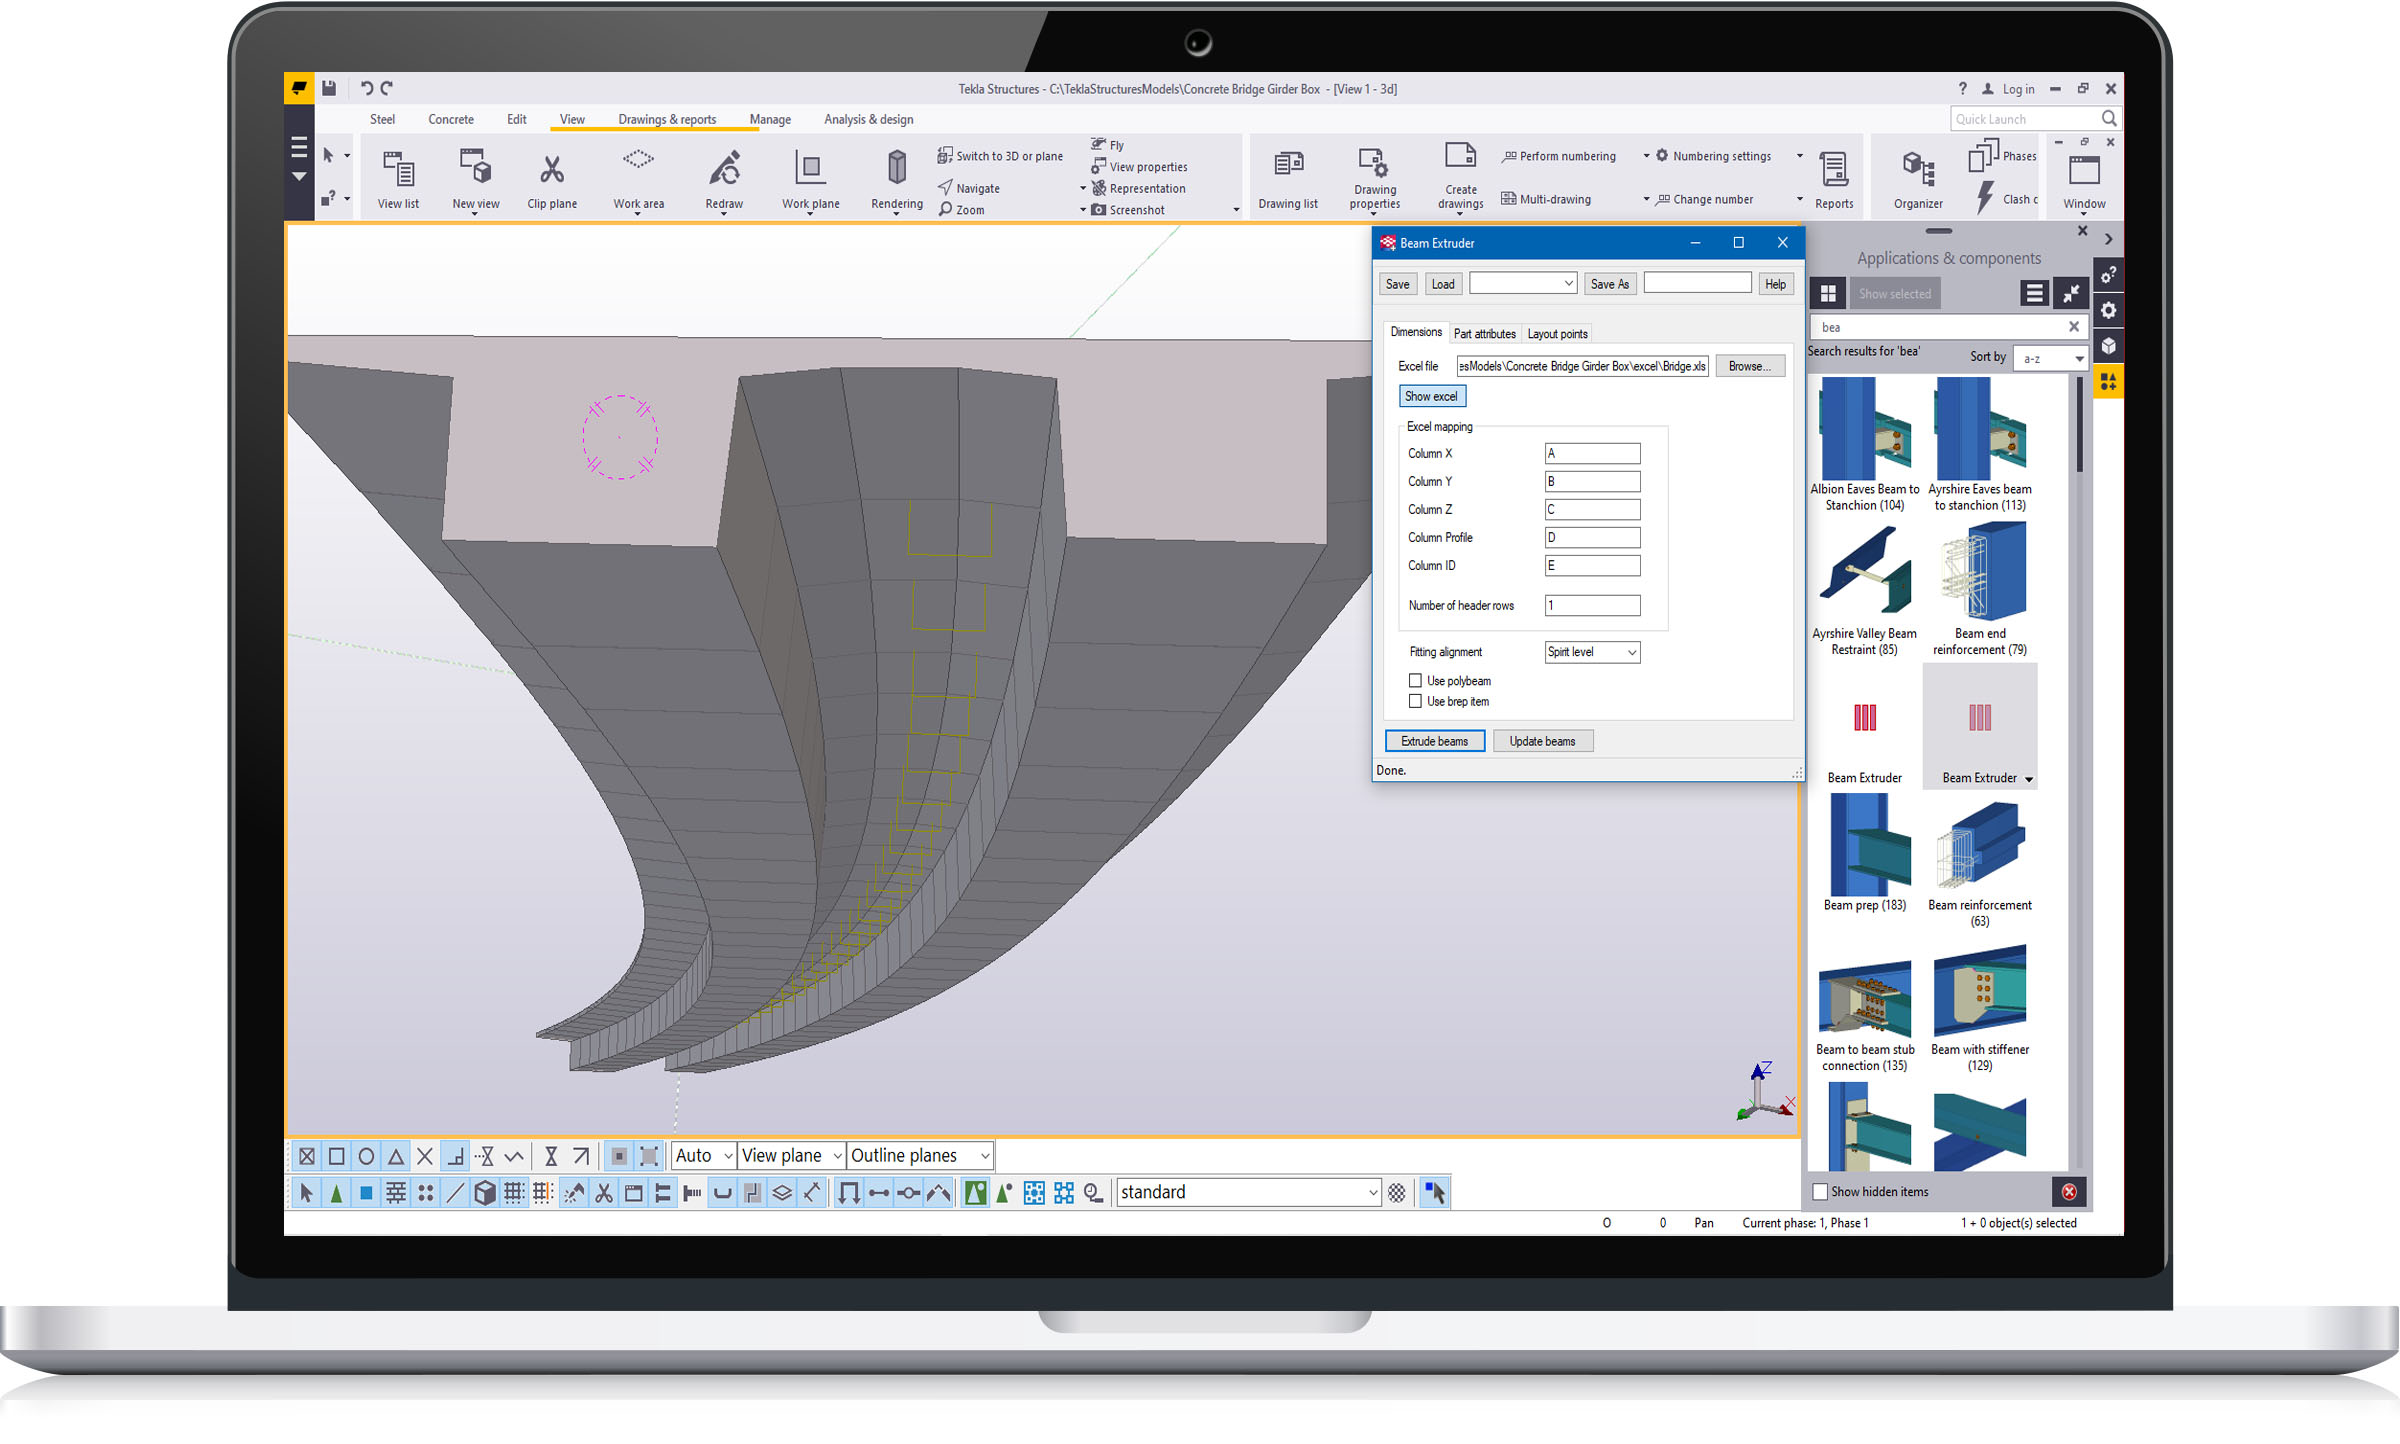Switch to the Layout points tab
The height and width of the screenshot is (1444, 2400).
pos(1557,334)
